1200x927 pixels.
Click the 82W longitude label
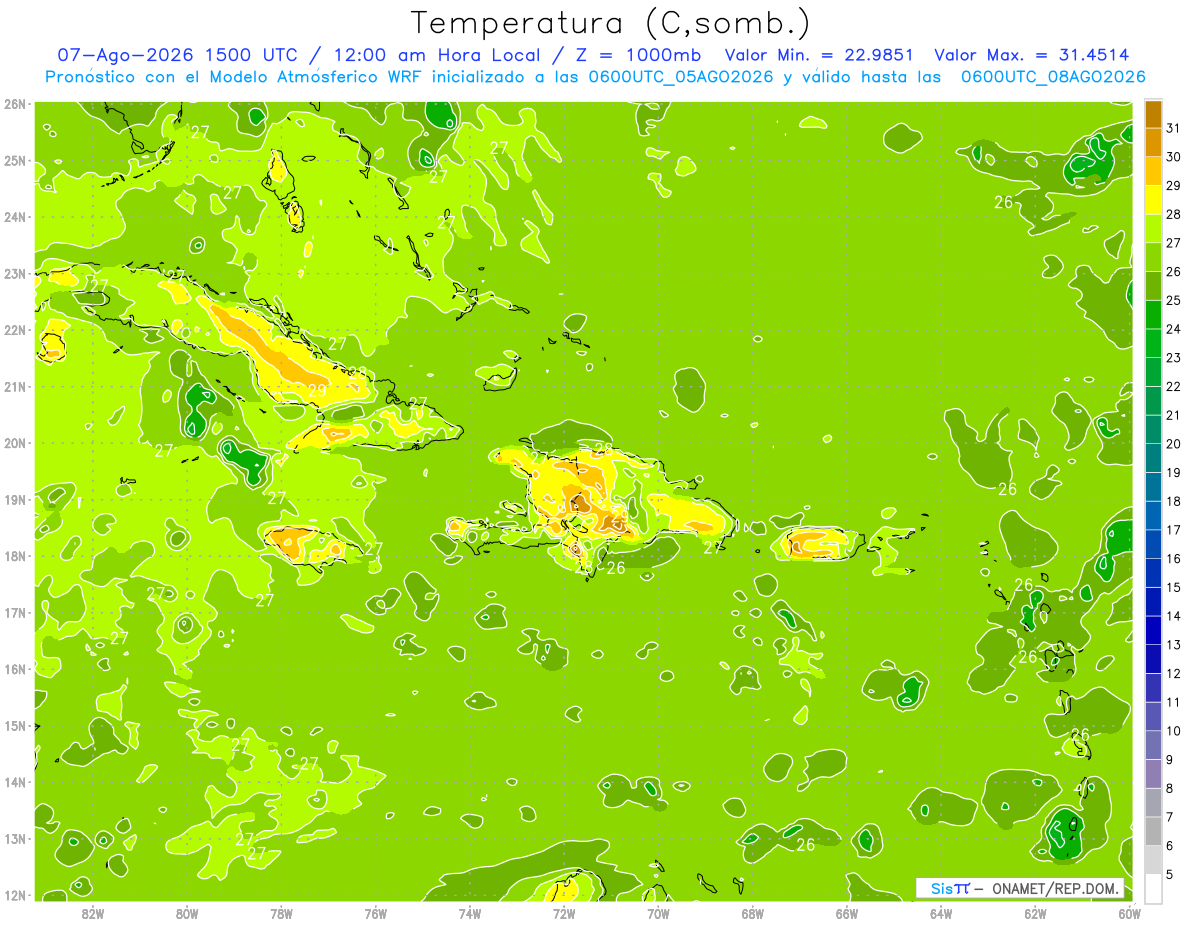click(x=93, y=913)
